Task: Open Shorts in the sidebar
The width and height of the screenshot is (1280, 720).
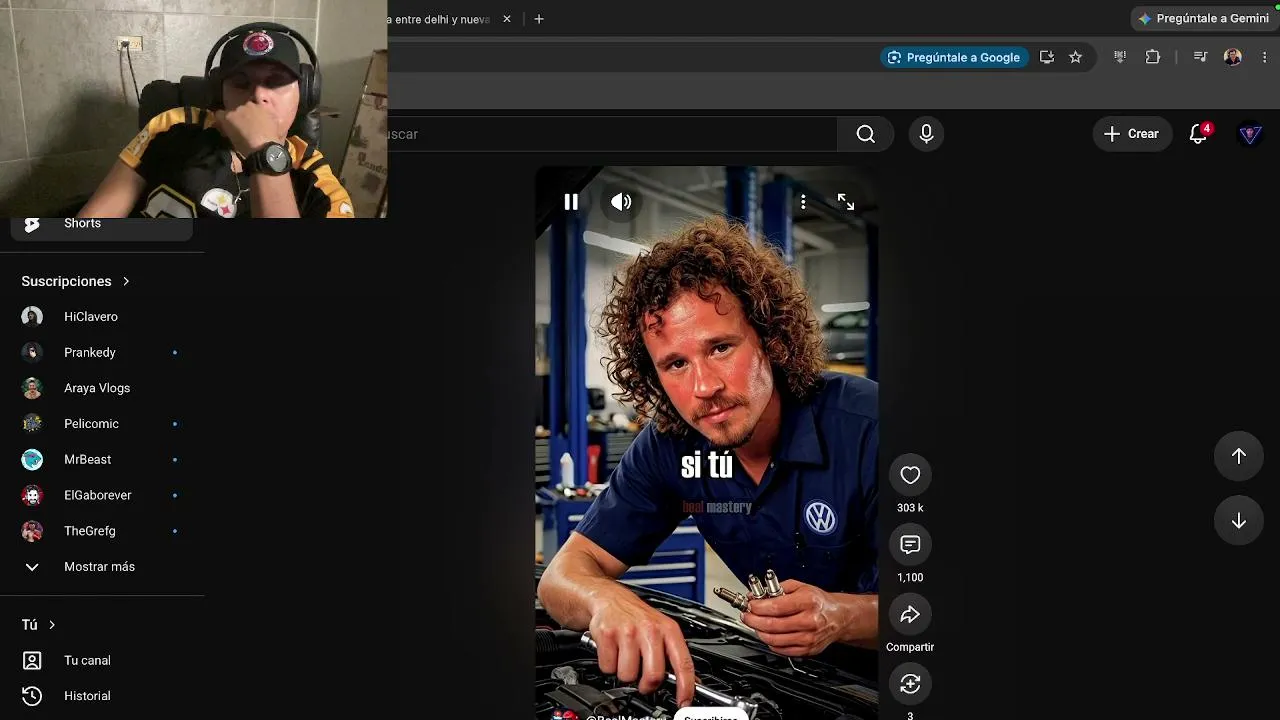Action: click(x=101, y=224)
